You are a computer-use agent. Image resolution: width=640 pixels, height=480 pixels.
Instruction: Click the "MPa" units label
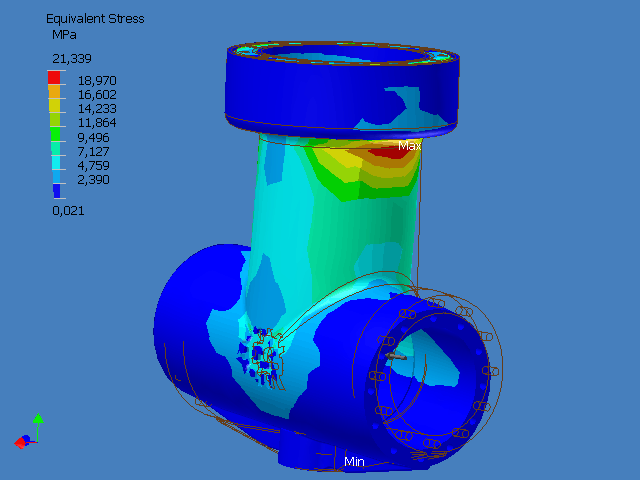click(x=64, y=35)
